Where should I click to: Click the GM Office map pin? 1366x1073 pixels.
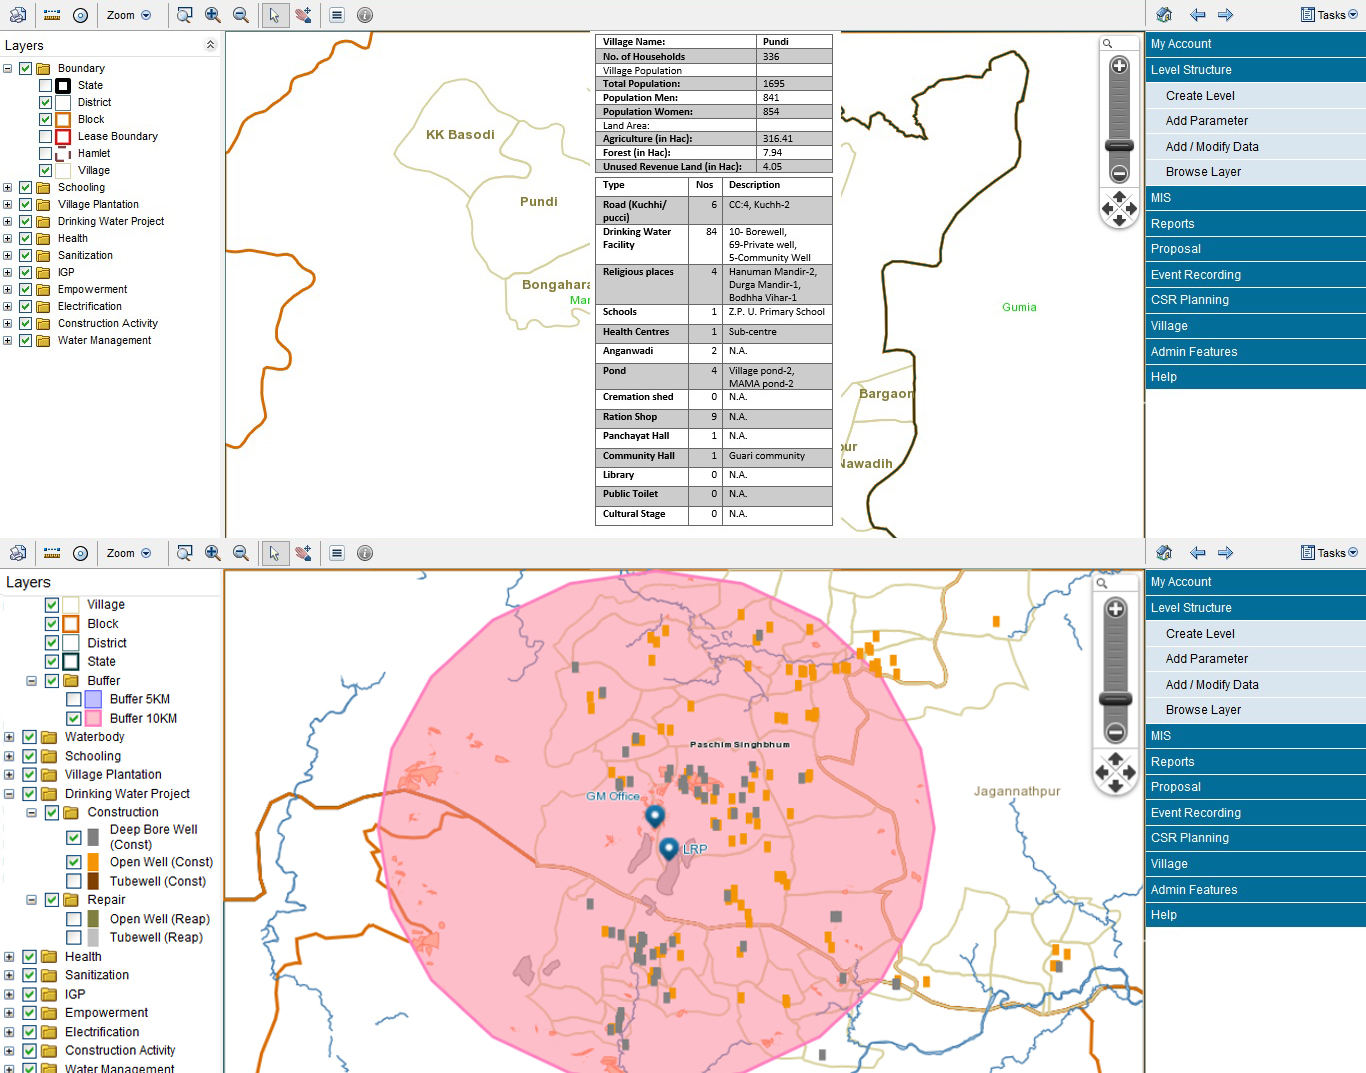tap(655, 817)
